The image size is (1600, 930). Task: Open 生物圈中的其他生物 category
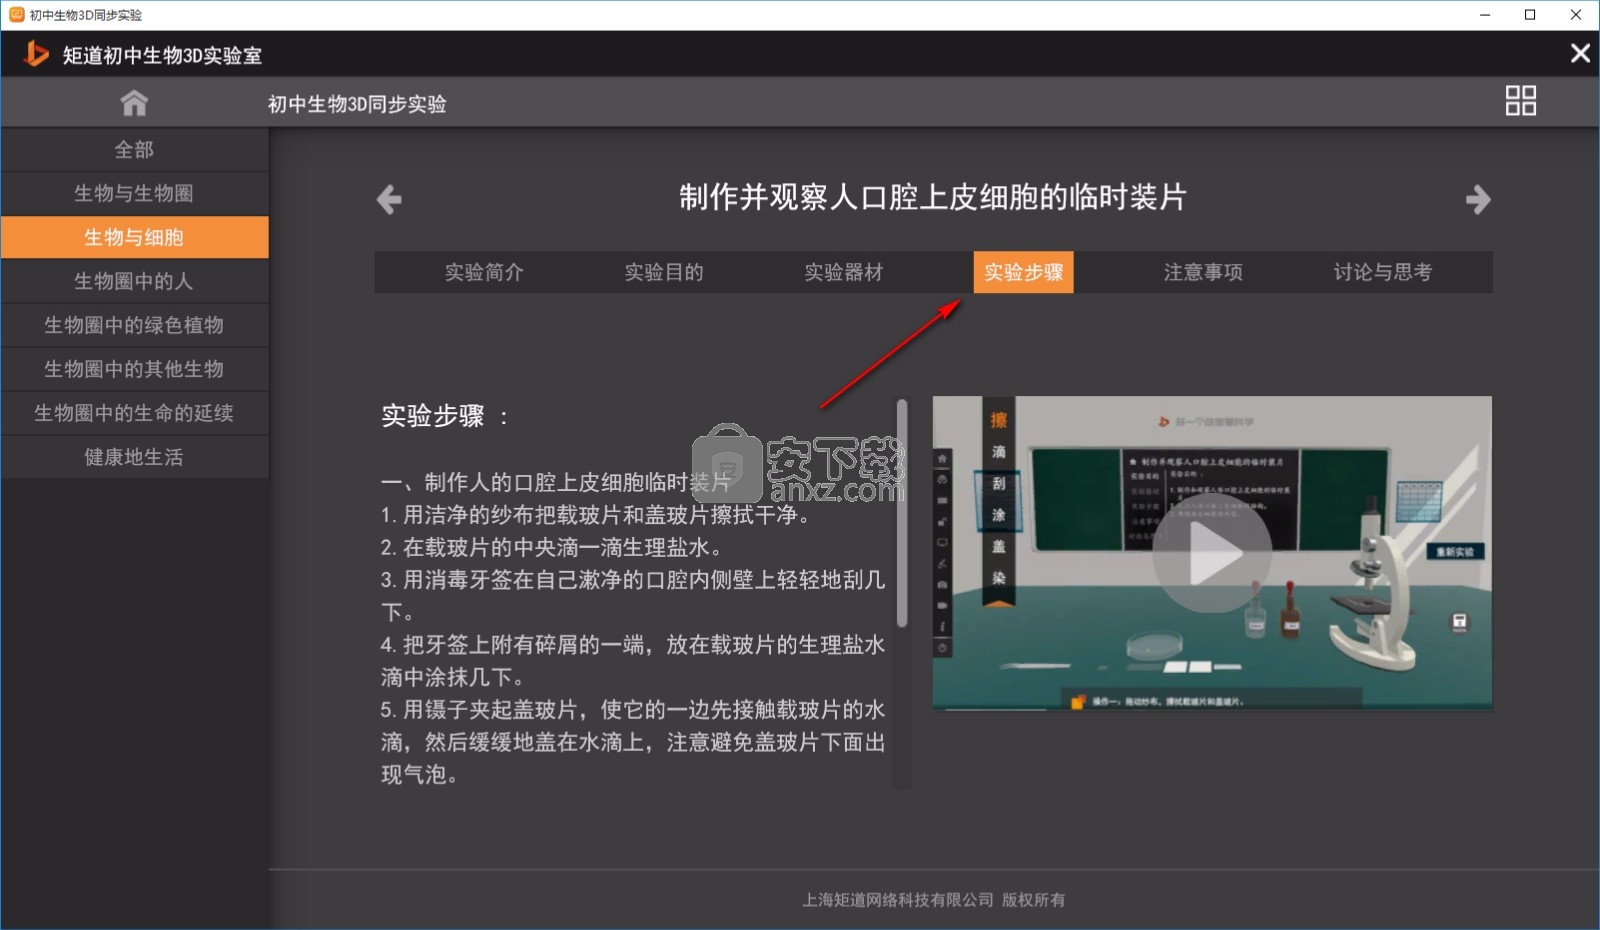[134, 369]
